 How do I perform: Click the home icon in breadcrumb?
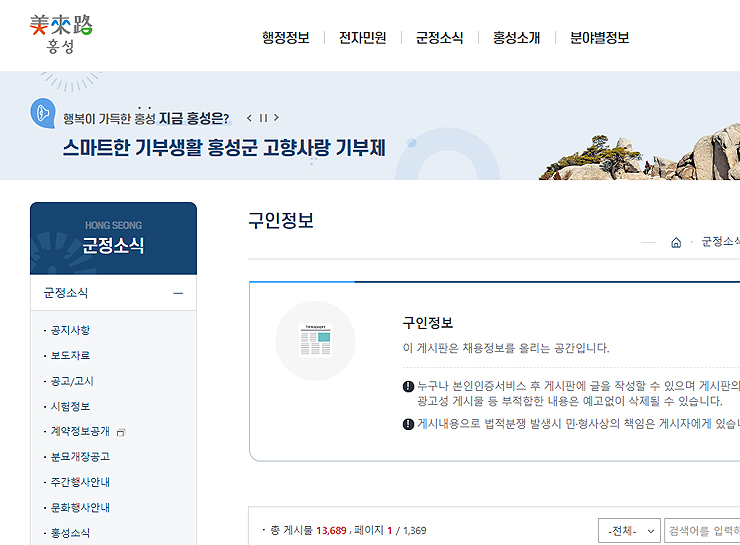pyautogui.click(x=676, y=243)
